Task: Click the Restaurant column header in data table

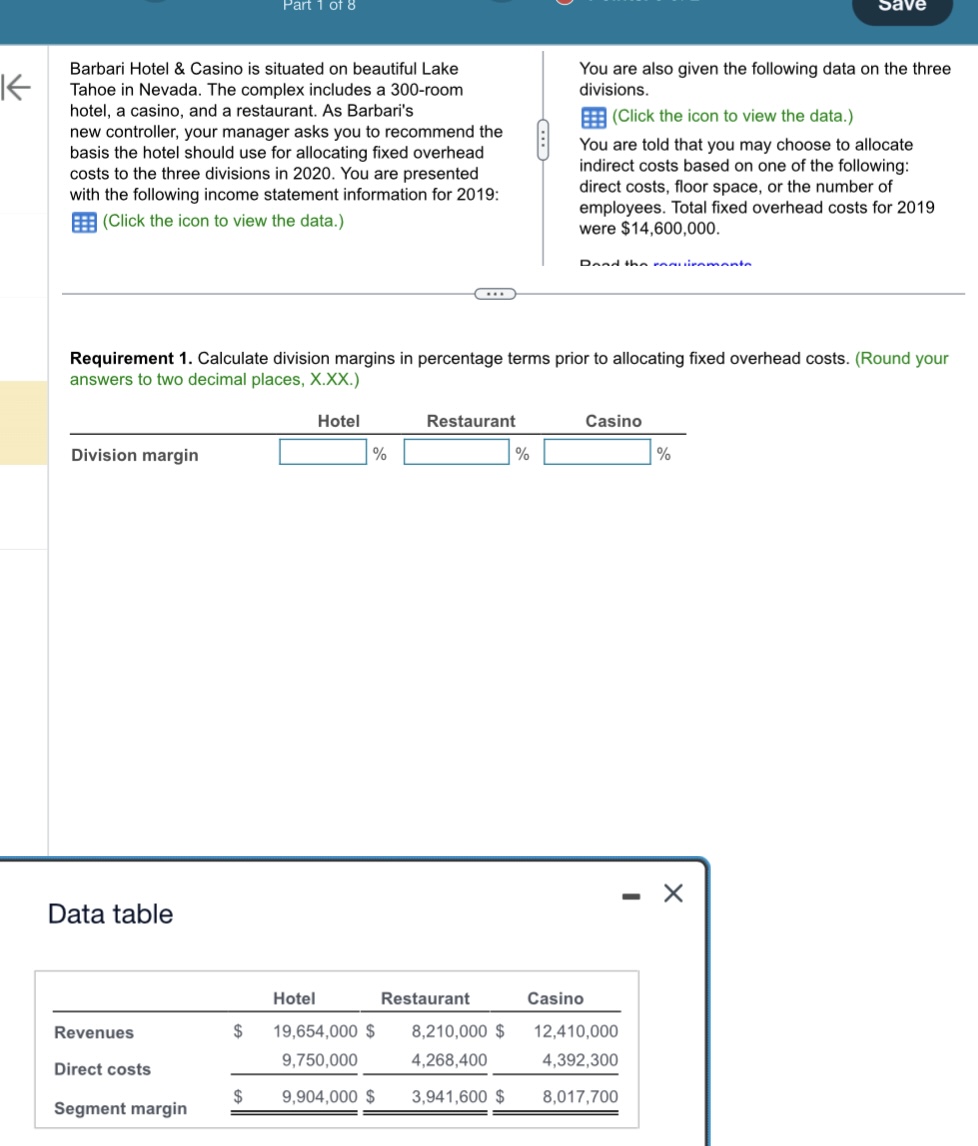Action: [x=425, y=998]
